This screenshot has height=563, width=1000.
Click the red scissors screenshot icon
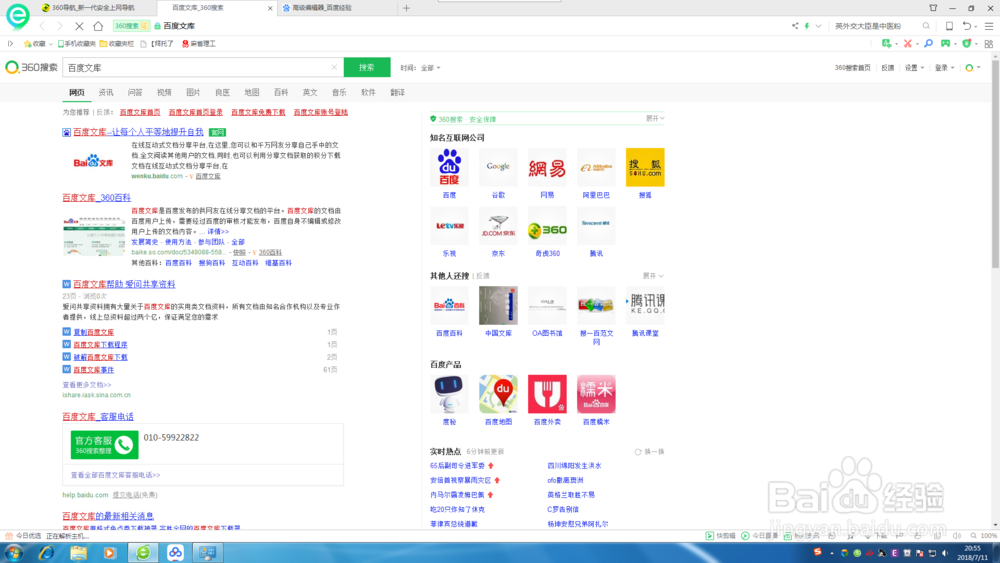pyautogui.click(x=908, y=43)
